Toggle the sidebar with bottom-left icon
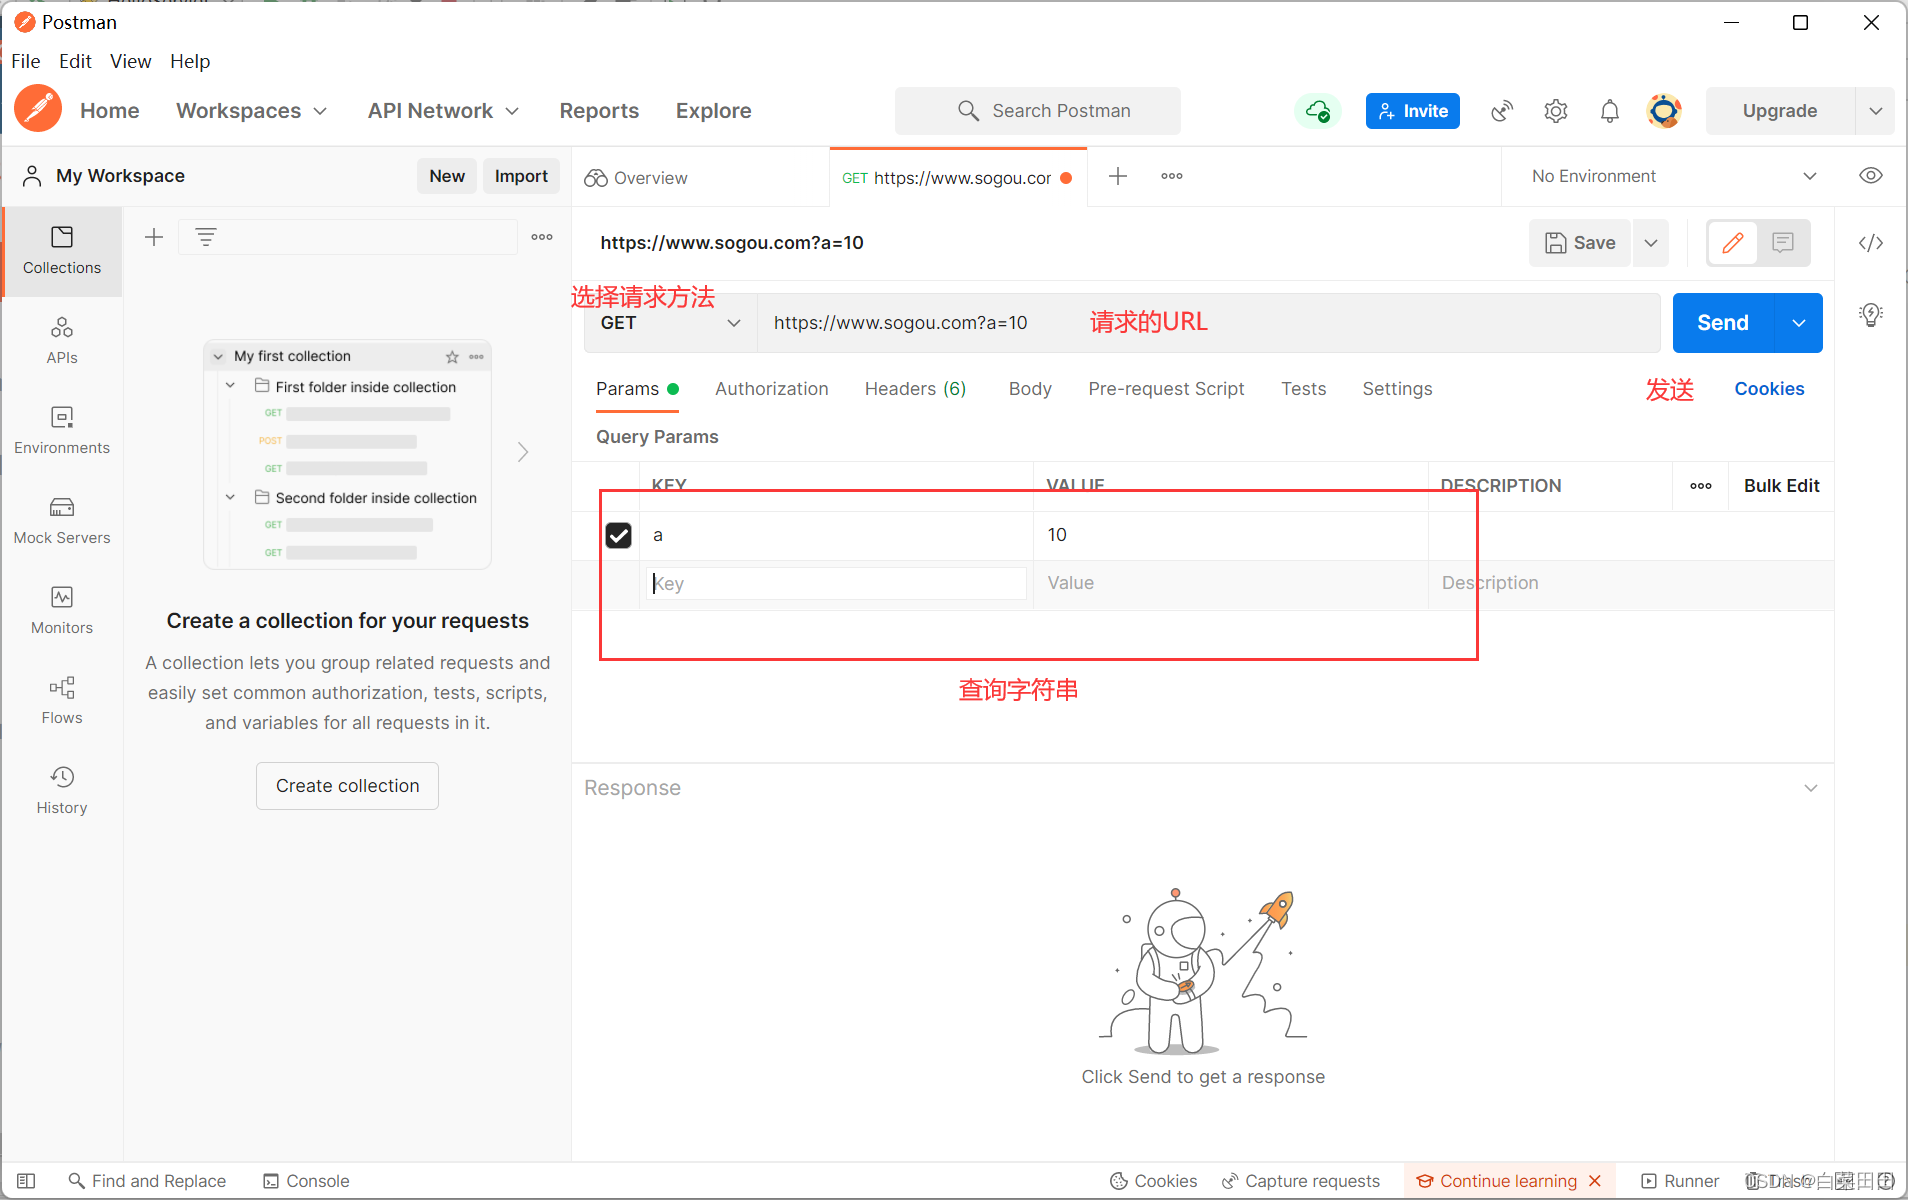Image resolution: width=1908 pixels, height=1200 pixels. click(27, 1181)
